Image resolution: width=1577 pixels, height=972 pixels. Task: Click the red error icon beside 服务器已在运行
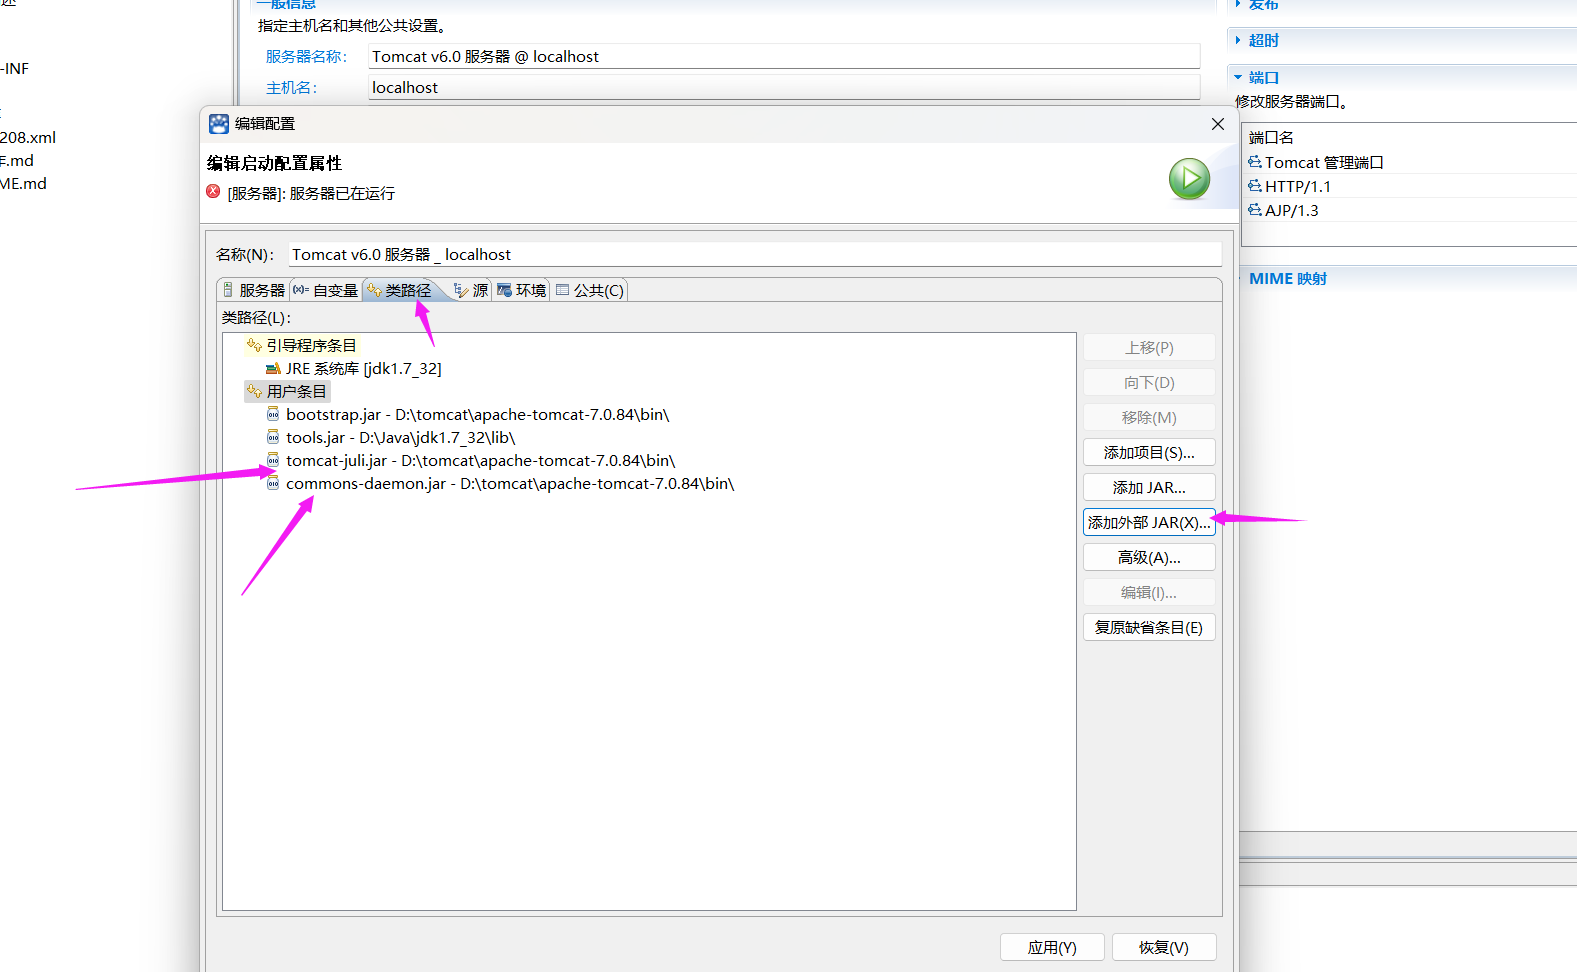(x=213, y=191)
